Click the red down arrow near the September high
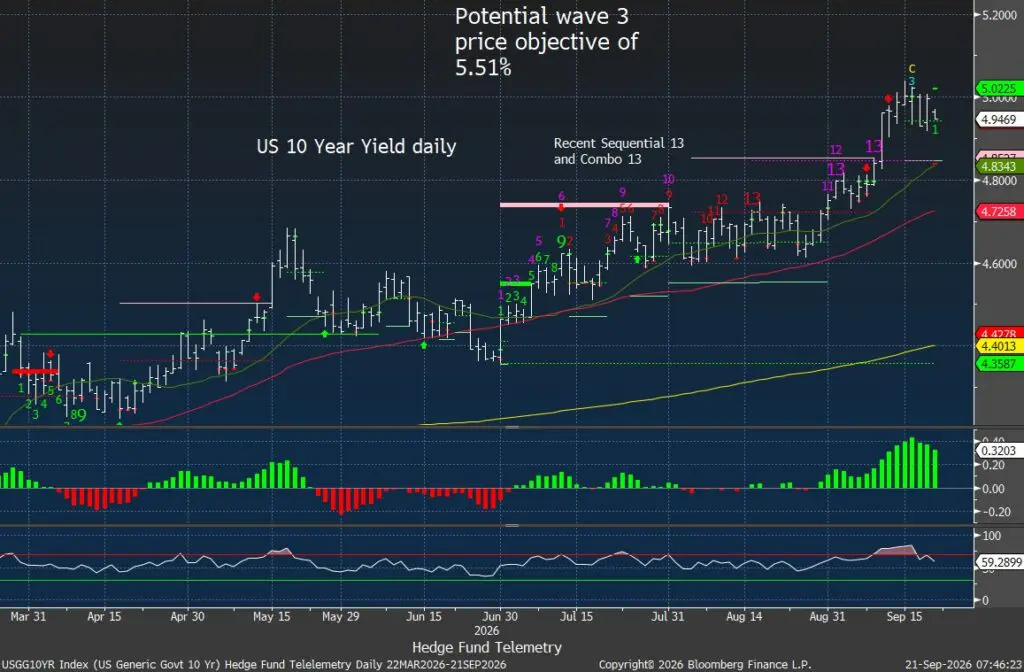 pos(888,99)
